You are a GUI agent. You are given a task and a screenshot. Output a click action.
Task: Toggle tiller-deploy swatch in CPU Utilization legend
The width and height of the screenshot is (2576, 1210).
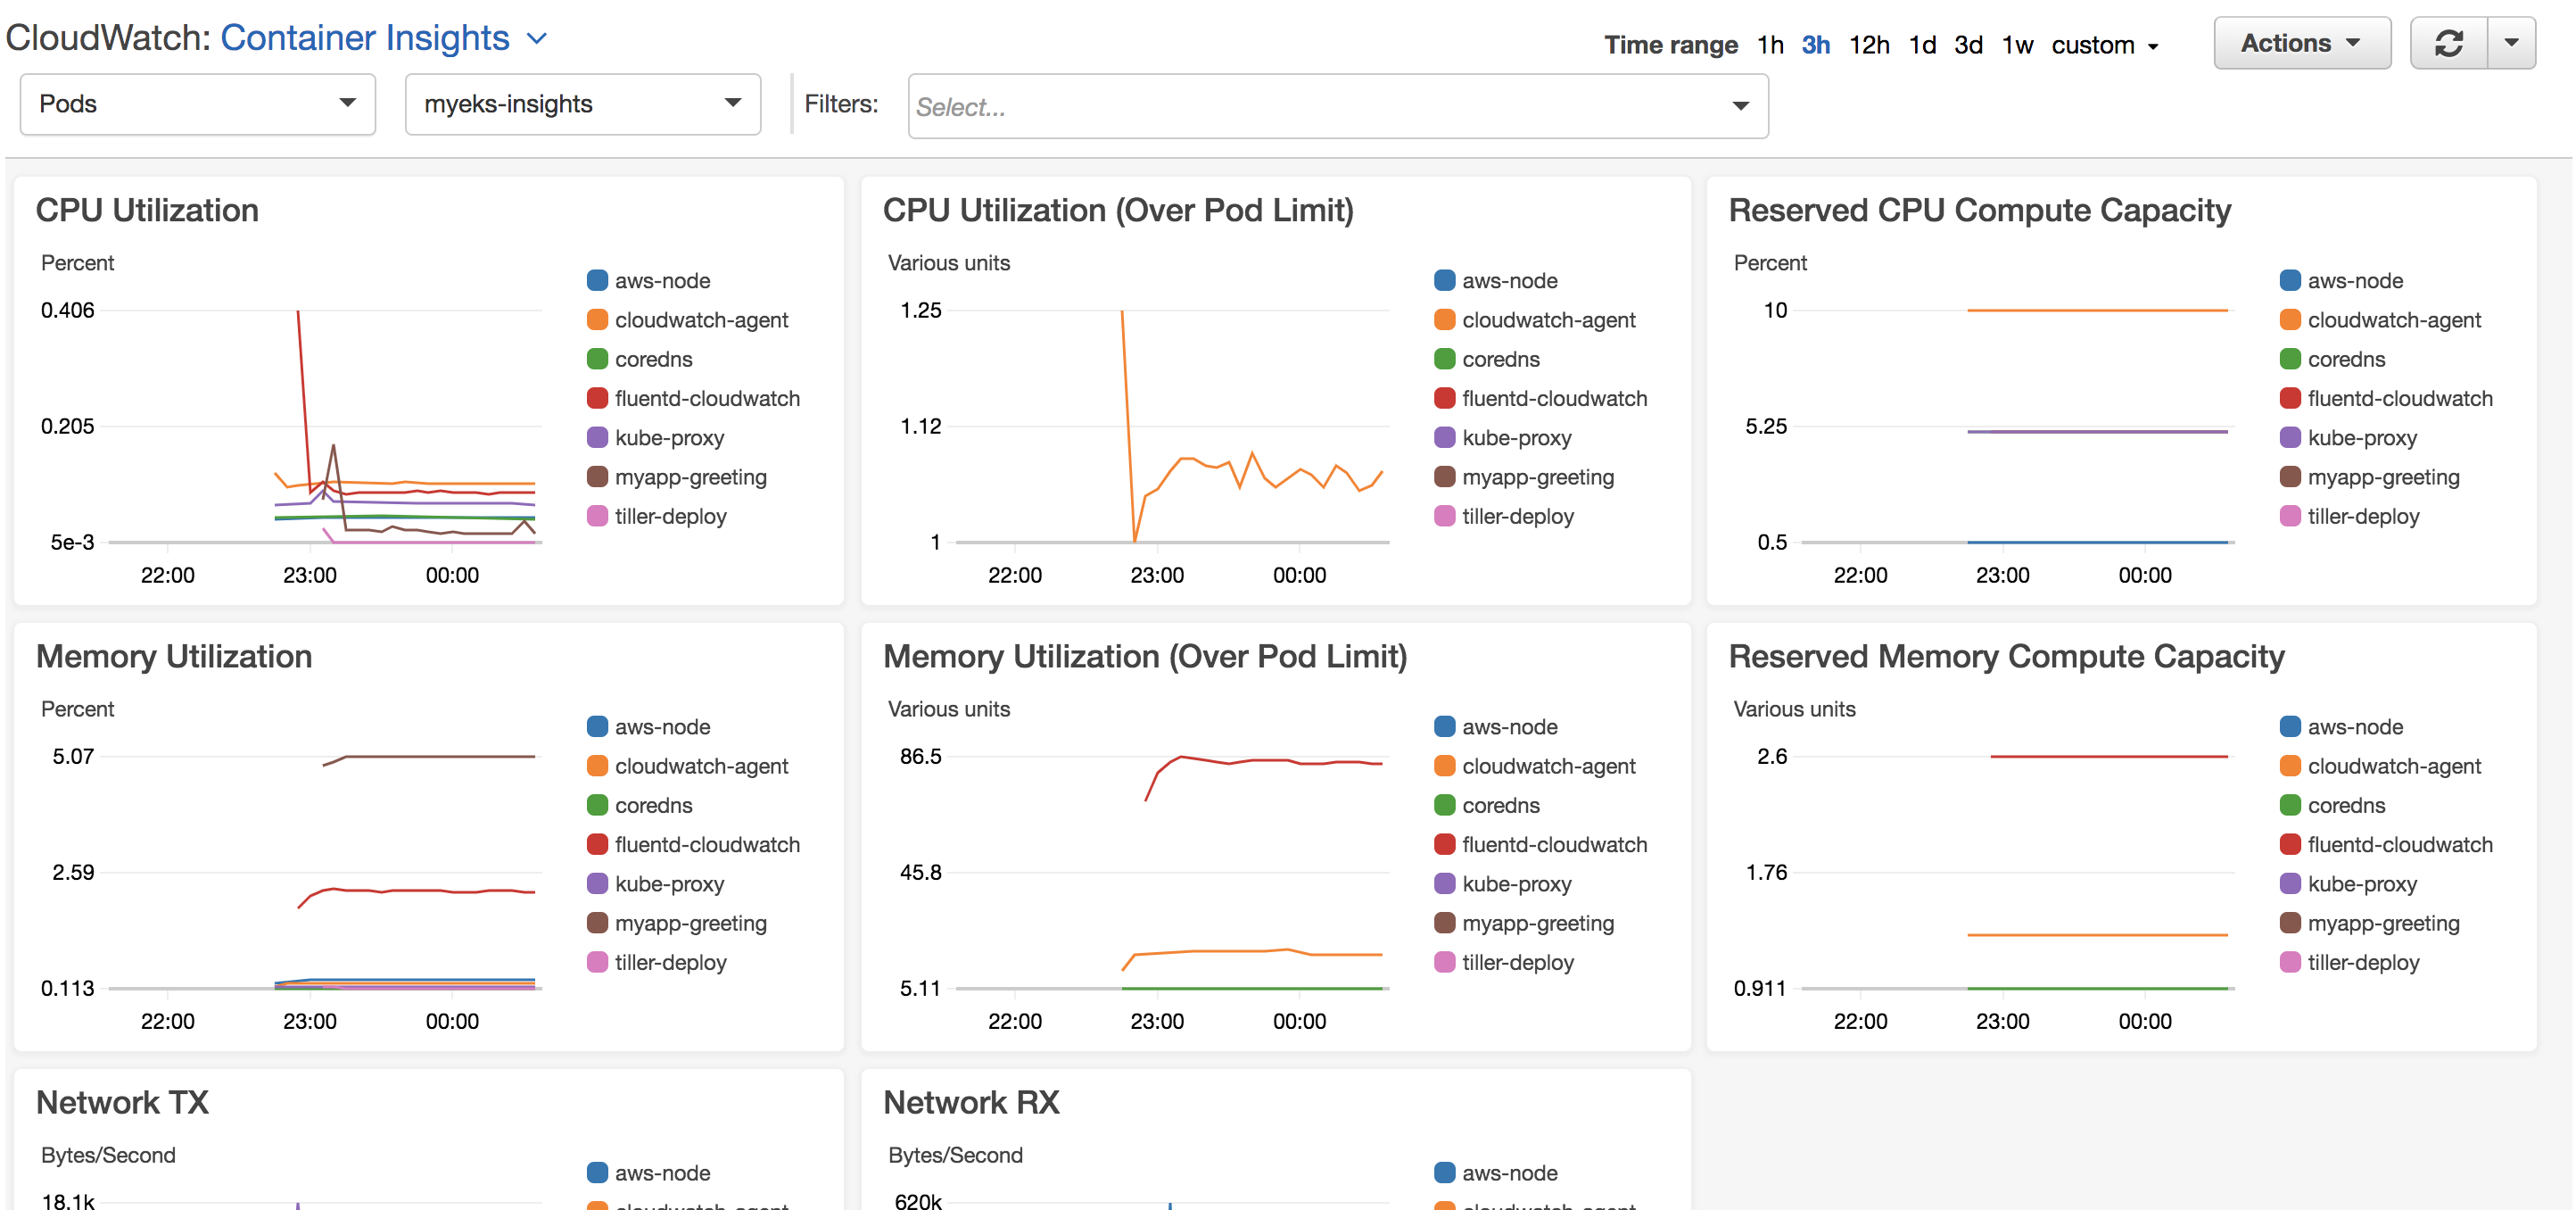tap(597, 516)
